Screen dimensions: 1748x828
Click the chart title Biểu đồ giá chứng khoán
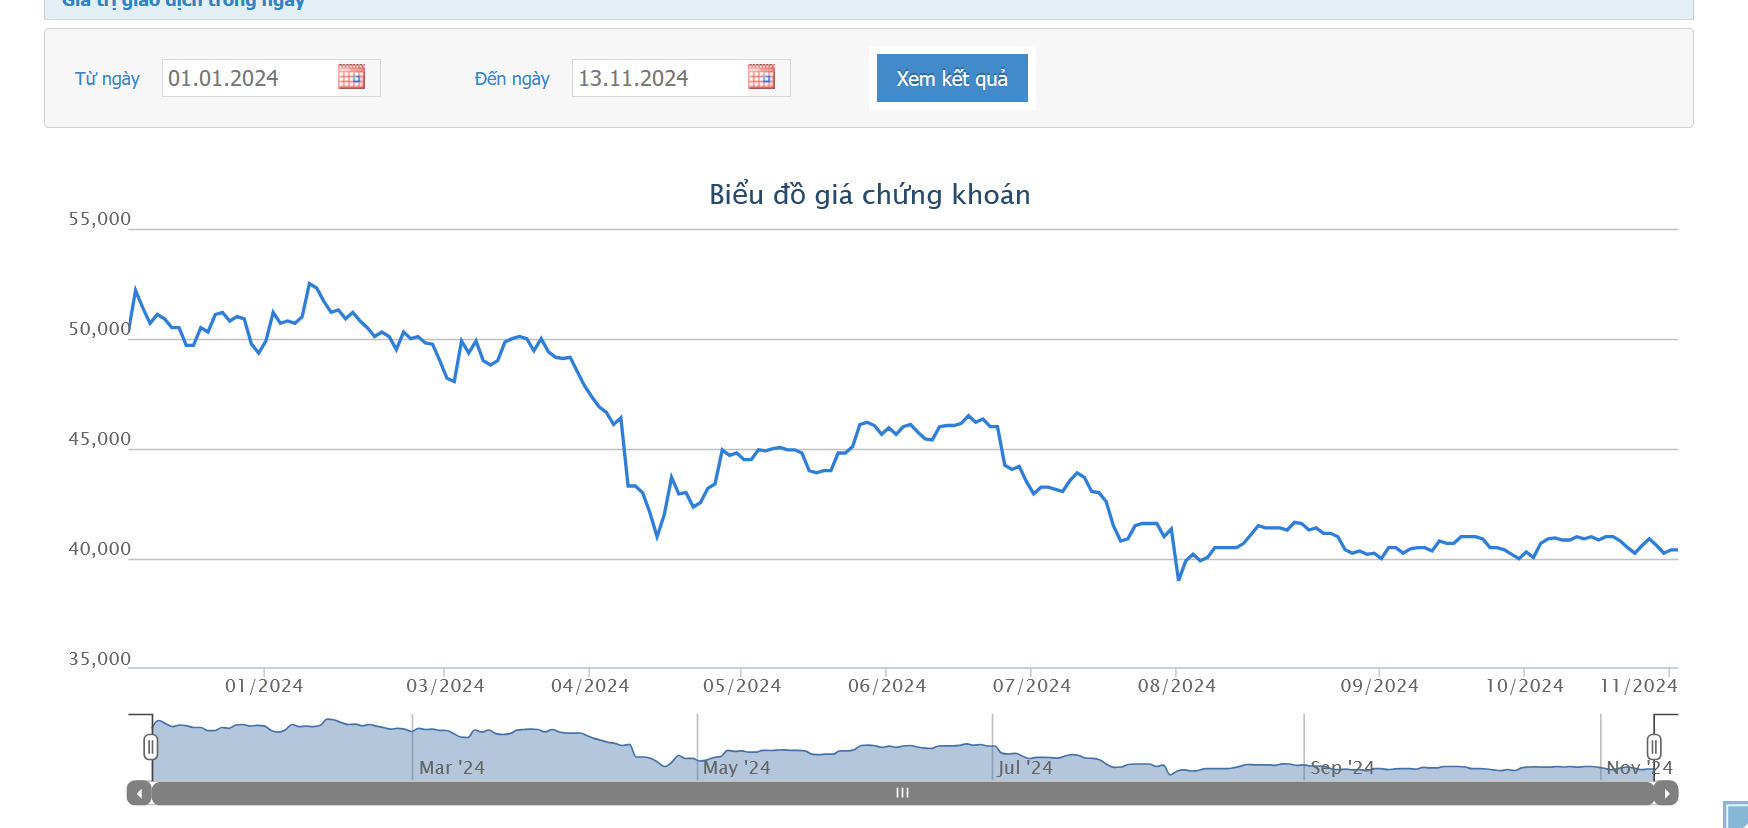click(x=870, y=194)
